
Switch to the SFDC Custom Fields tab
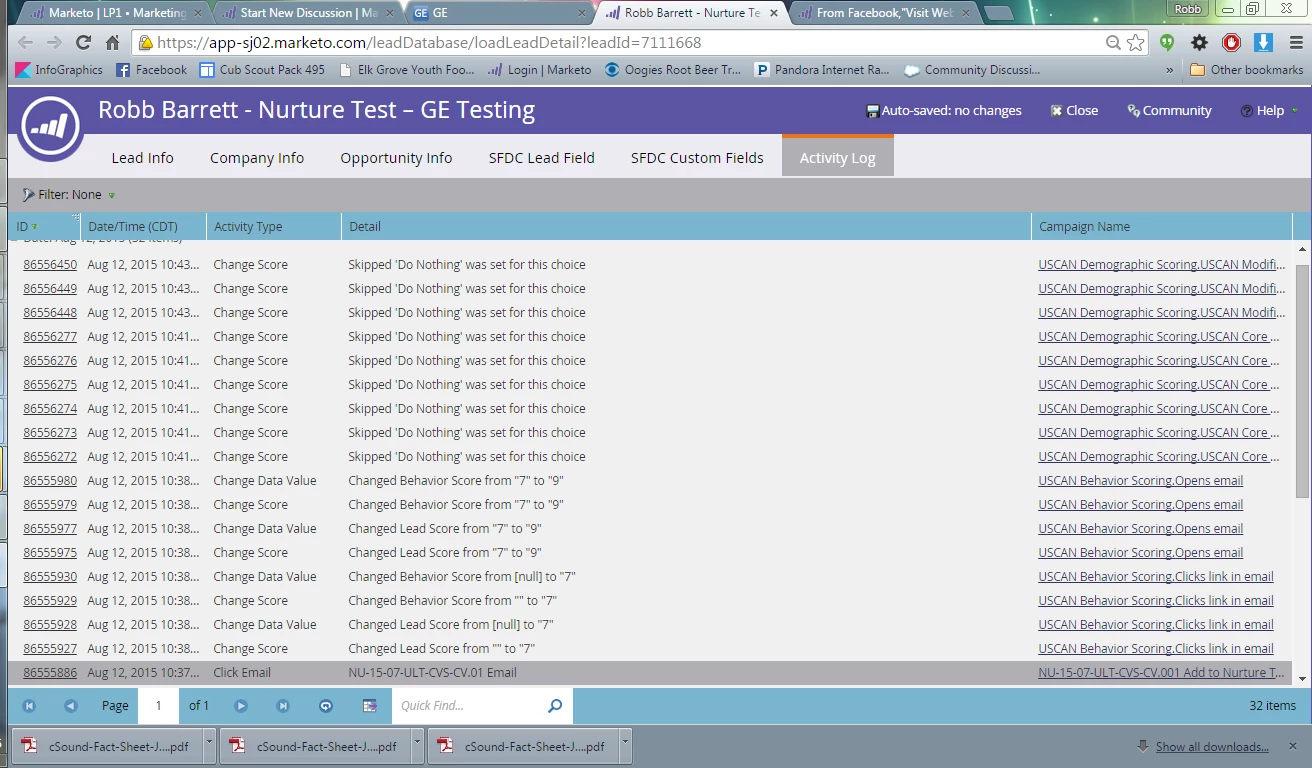(x=697, y=158)
